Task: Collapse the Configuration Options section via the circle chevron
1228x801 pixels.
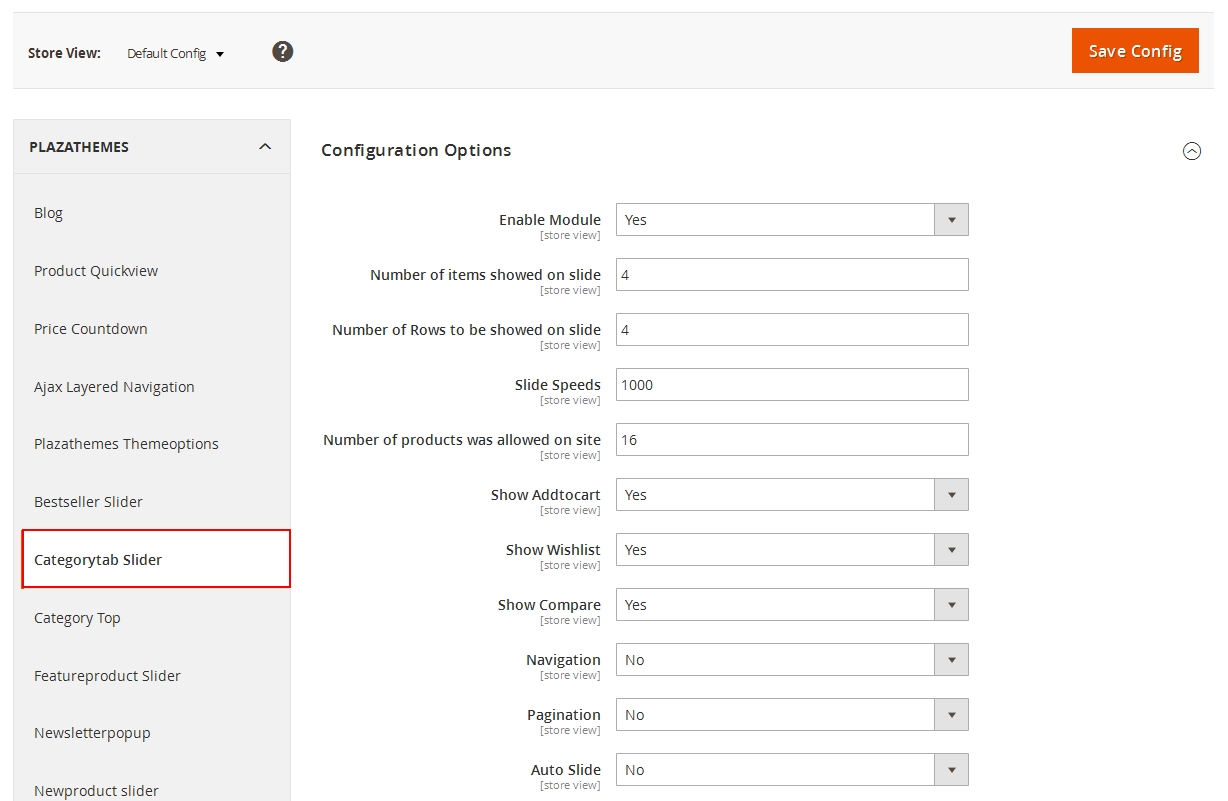Action: pos(1192,151)
